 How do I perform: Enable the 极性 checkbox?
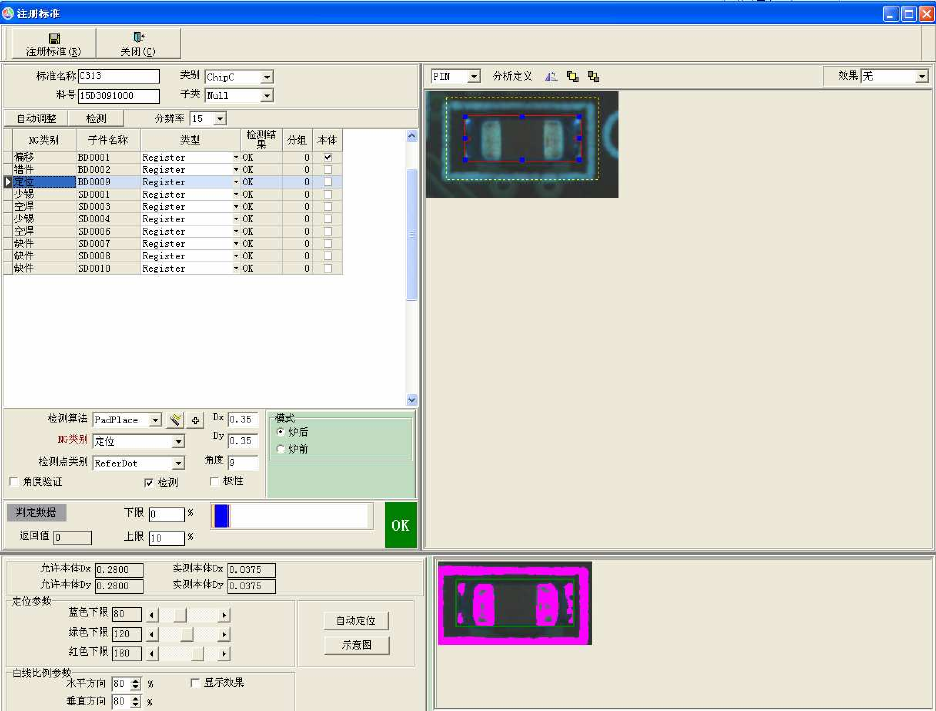pos(215,481)
